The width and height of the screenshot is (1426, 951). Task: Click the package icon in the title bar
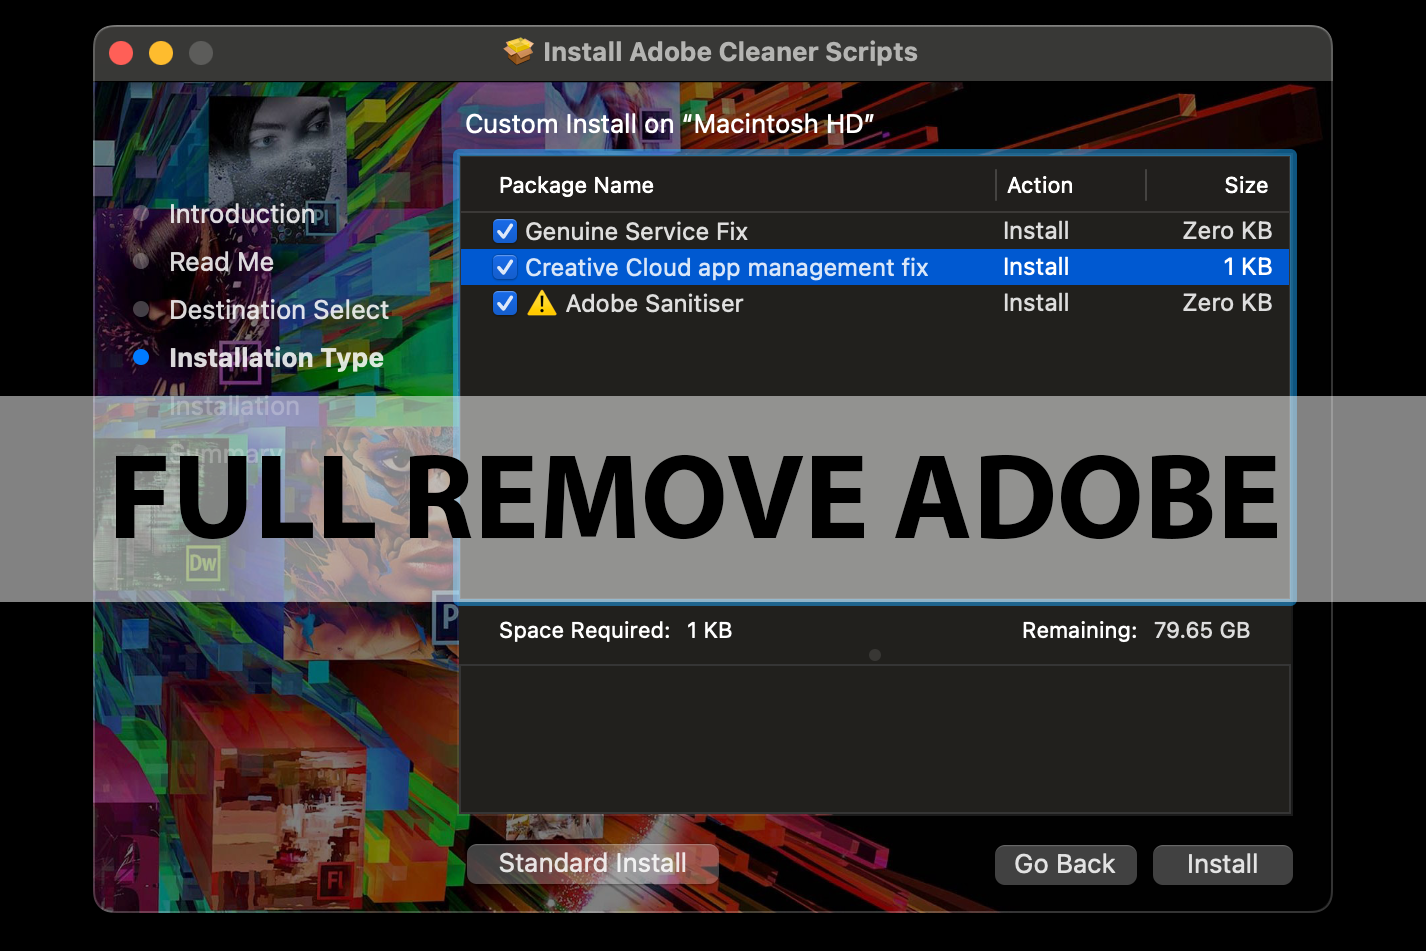click(x=519, y=51)
